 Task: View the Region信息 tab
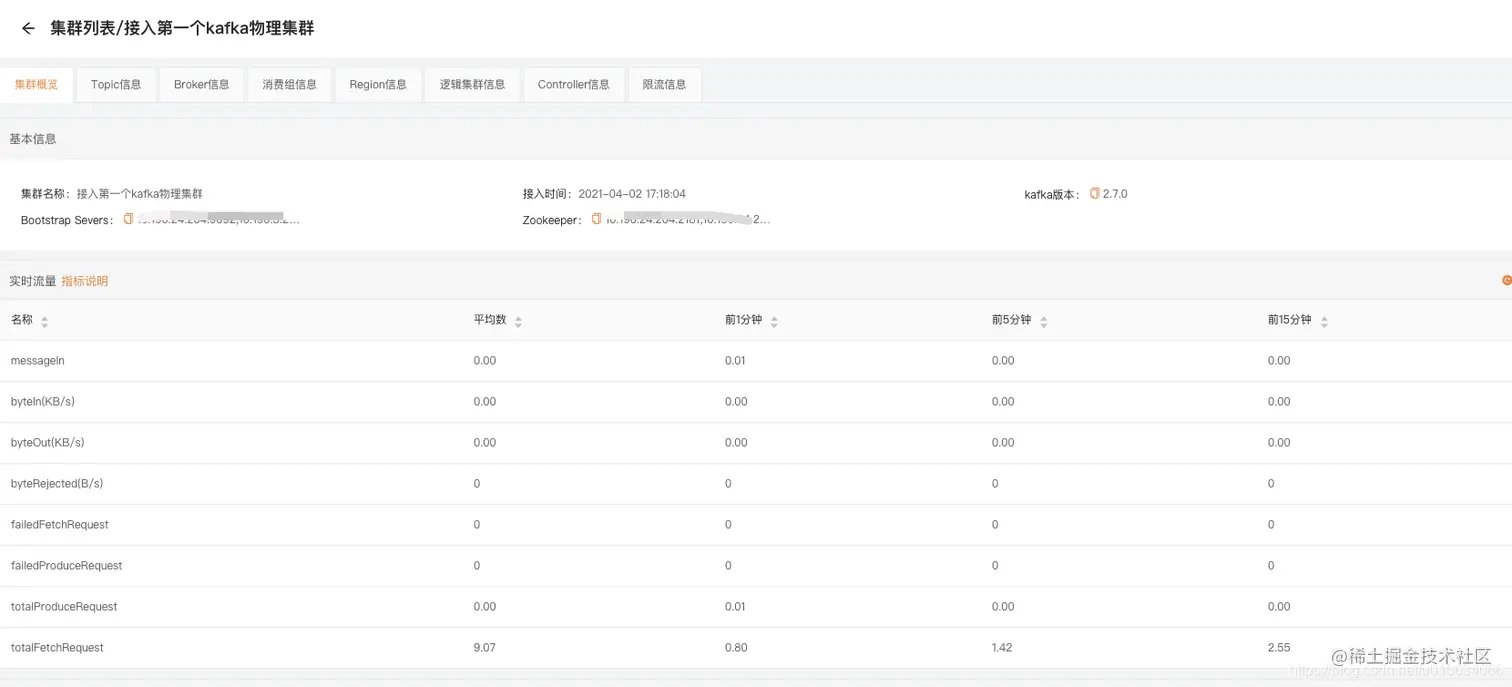point(378,84)
